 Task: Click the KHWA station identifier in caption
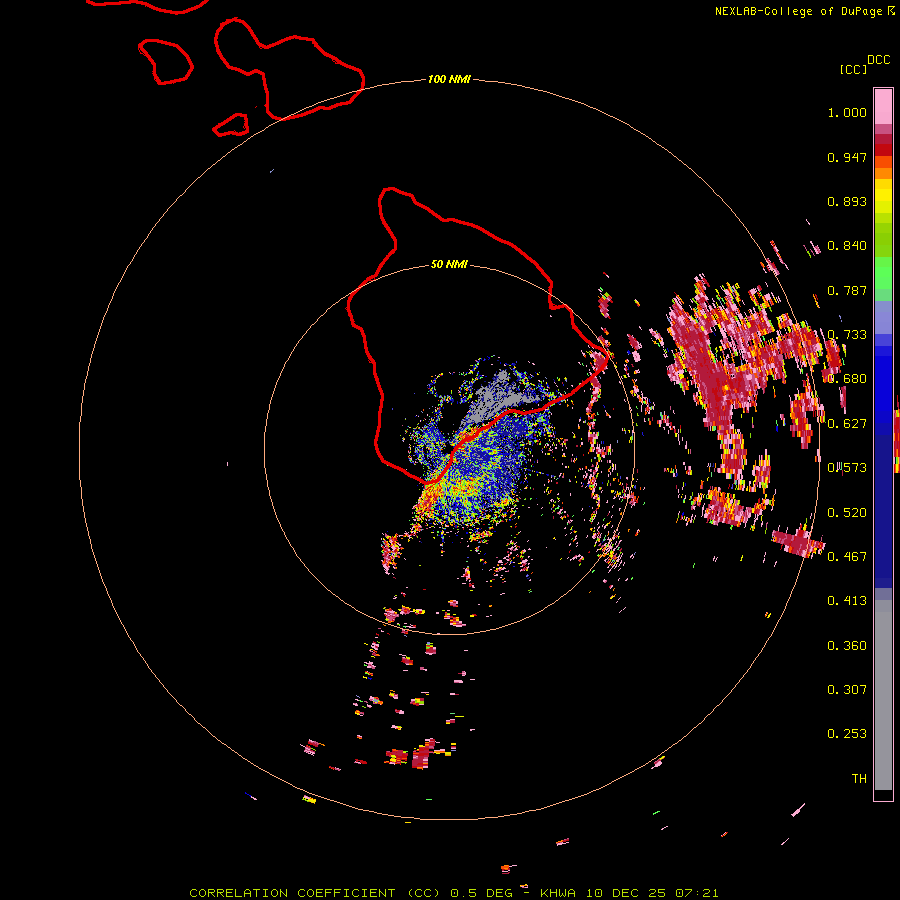tap(558, 893)
